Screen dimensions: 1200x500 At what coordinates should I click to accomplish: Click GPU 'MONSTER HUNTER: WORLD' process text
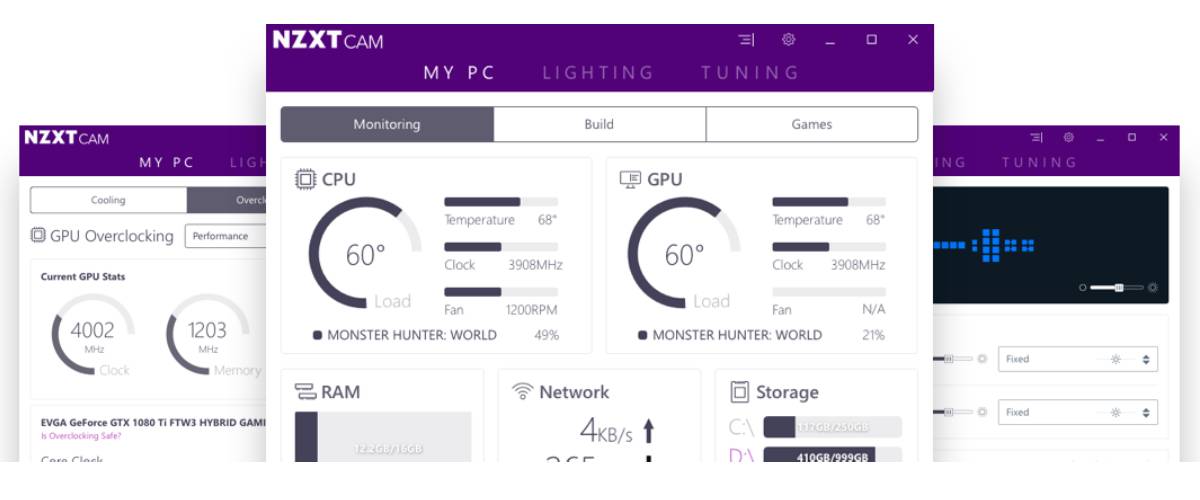point(737,335)
